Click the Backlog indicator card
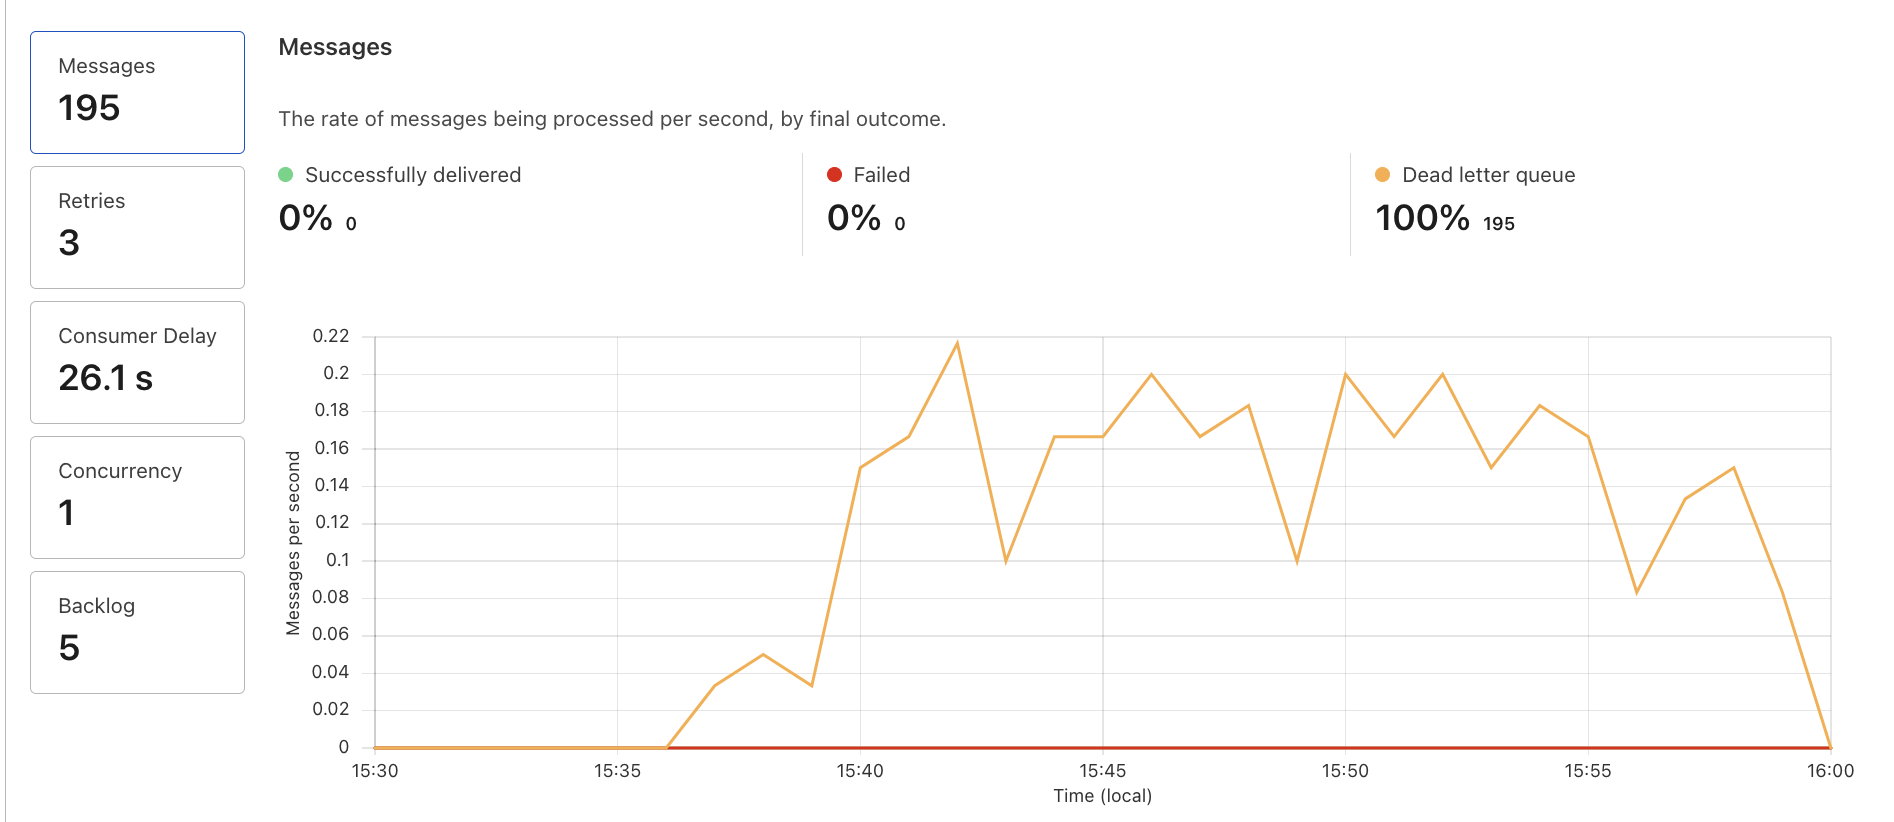This screenshot has width=1894, height=822. (137, 632)
